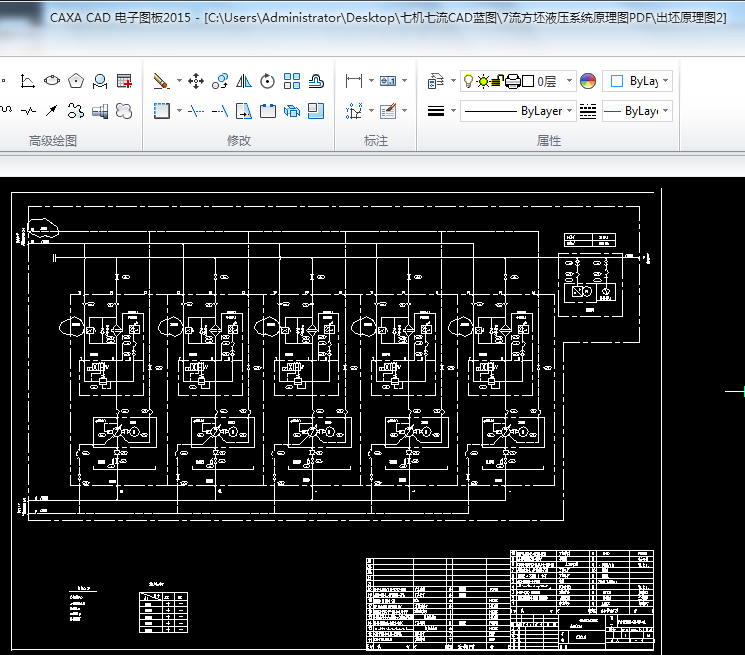Expand the ByLayer linetype dropdown
The width and height of the screenshot is (745, 655).
point(570,111)
